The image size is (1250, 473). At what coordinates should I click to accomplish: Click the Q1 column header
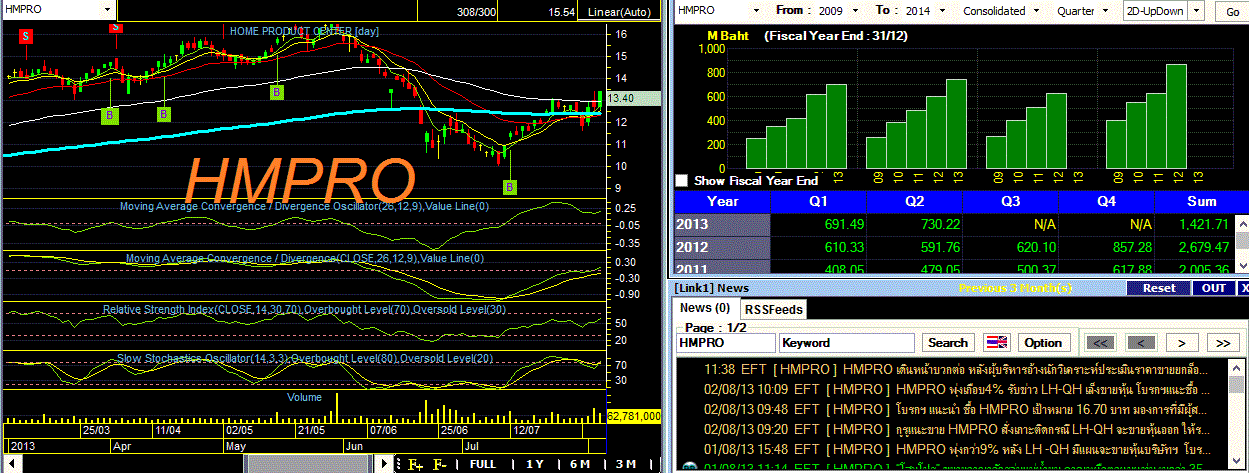(x=818, y=200)
